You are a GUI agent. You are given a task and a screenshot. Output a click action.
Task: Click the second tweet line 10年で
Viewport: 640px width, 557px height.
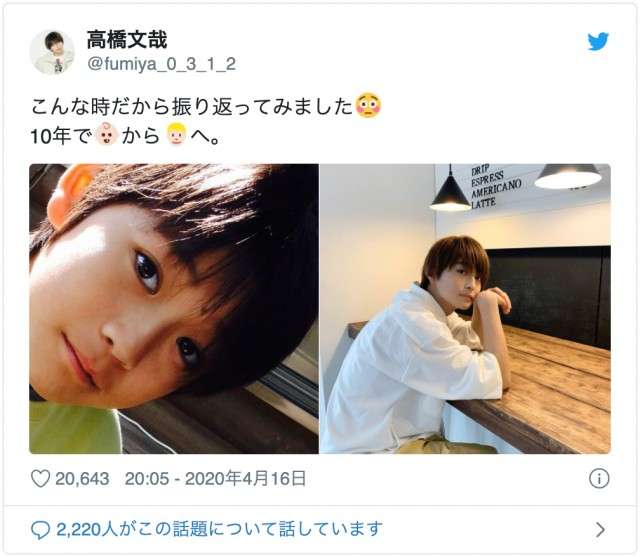click(61, 135)
